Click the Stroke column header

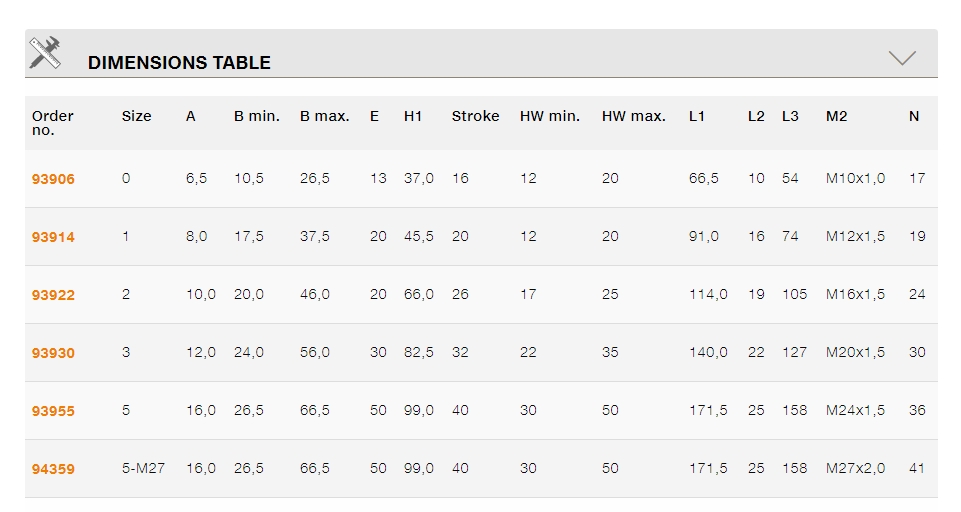point(475,116)
